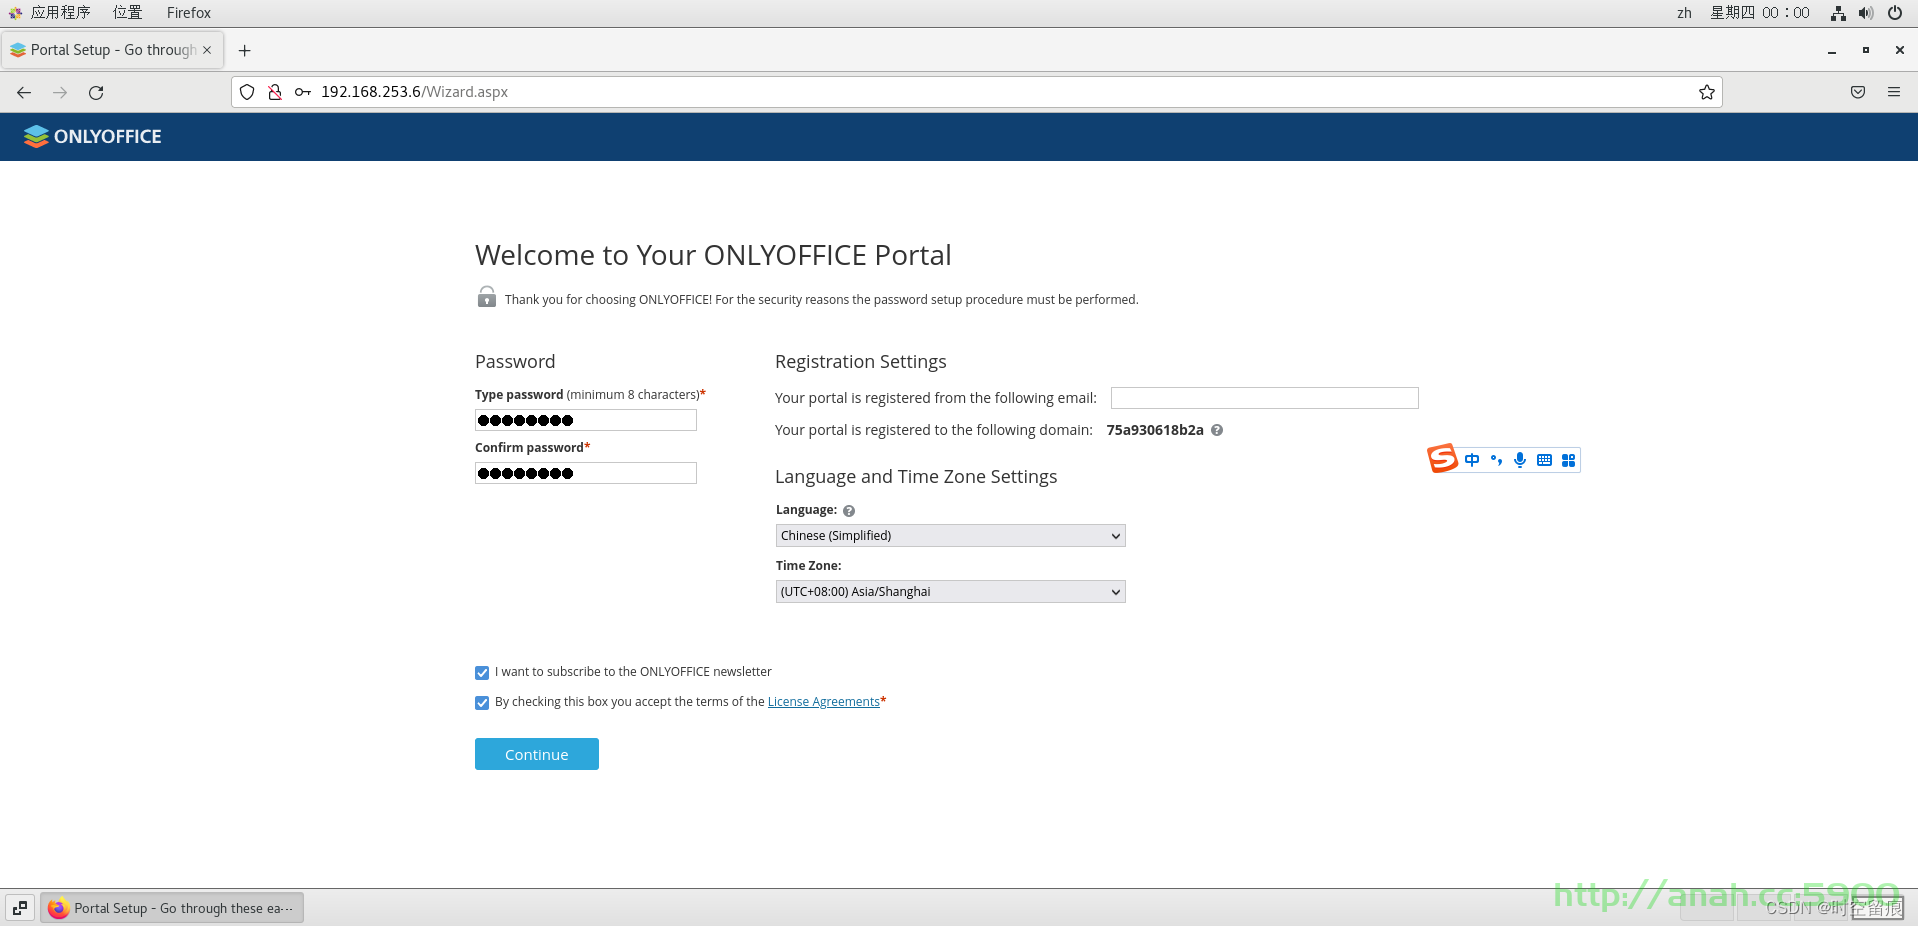
Task: Click Language and Time Zone Settings heading
Action: [916, 477]
